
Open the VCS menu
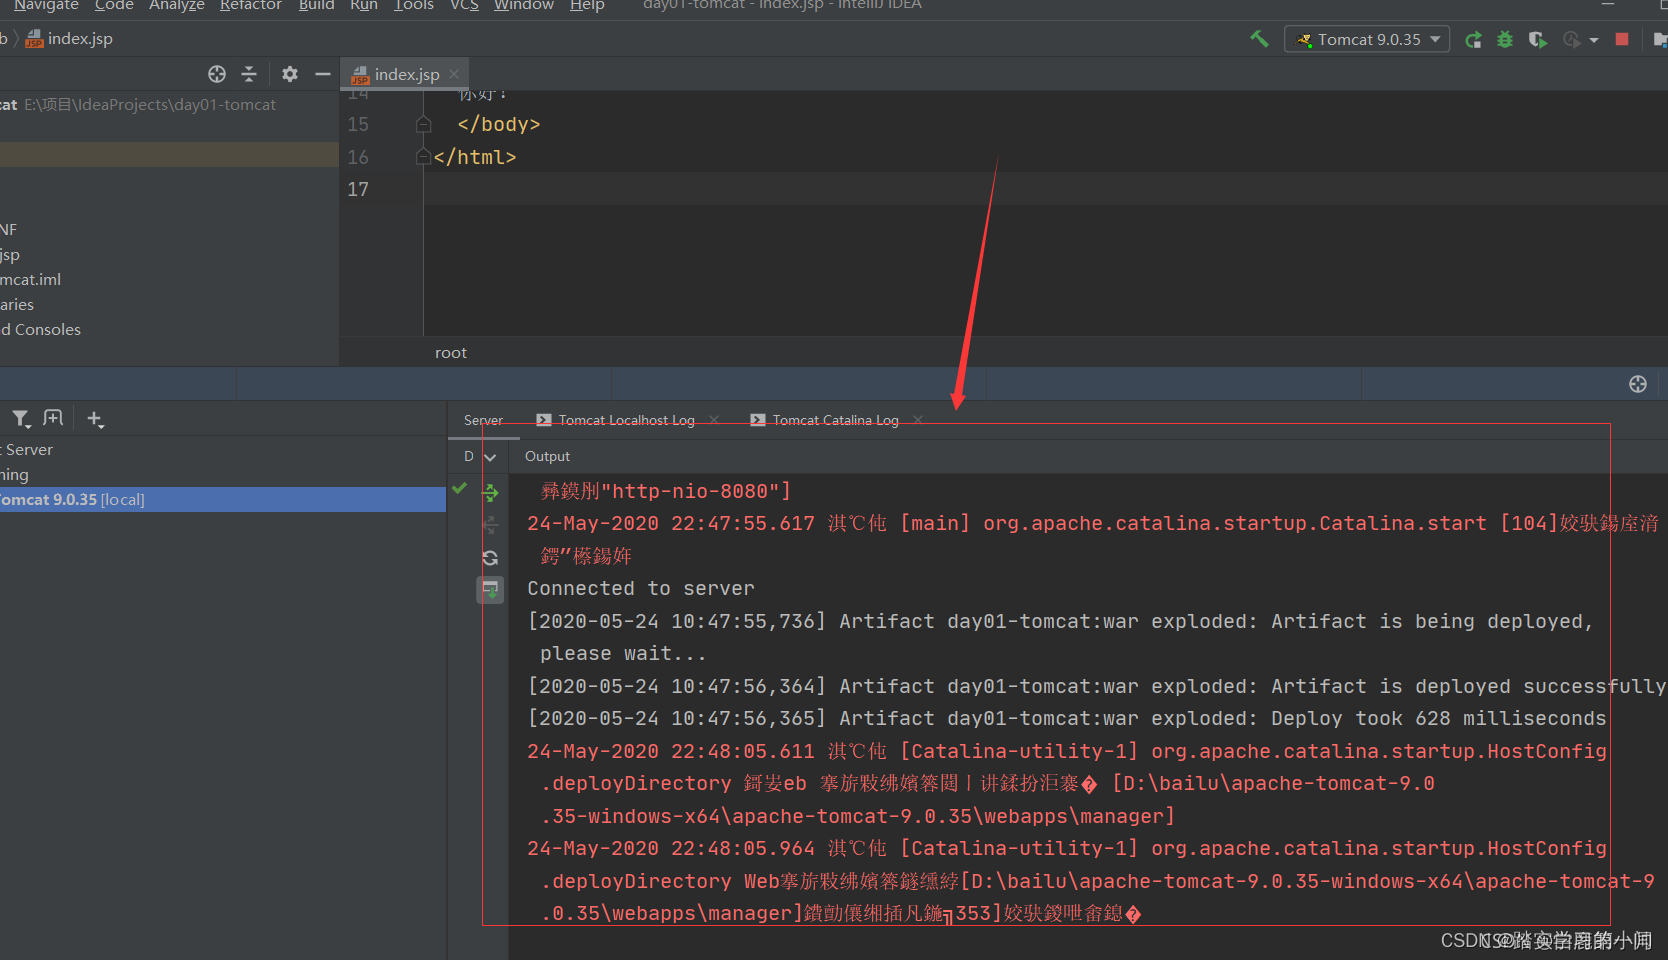(x=464, y=5)
